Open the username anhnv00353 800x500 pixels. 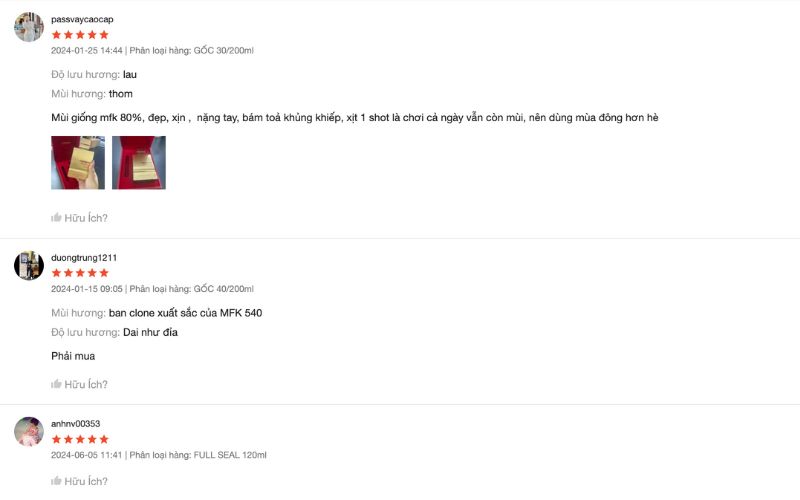click(x=76, y=423)
